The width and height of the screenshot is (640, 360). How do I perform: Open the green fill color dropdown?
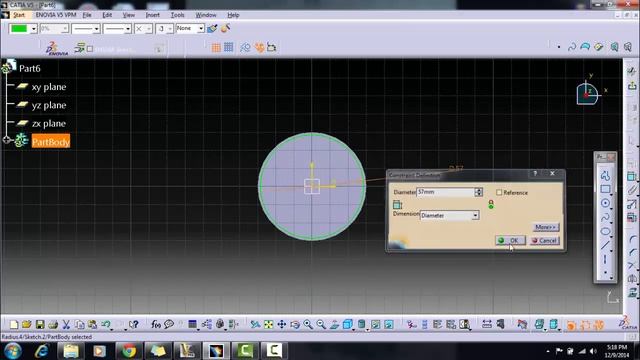tap(33, 29)
